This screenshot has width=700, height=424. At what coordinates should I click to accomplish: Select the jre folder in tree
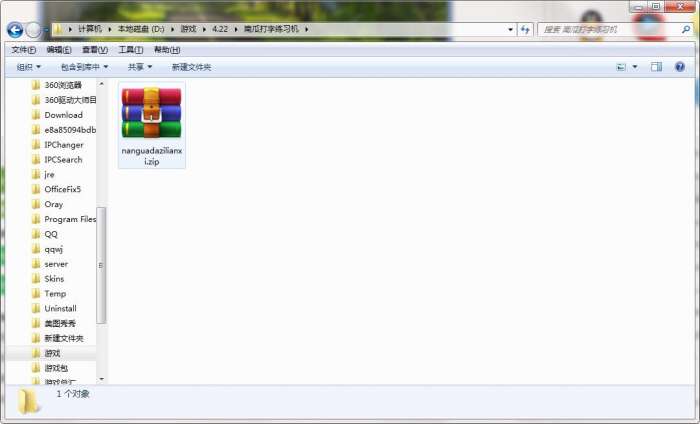pyautogui.click(x=49, y=175)
